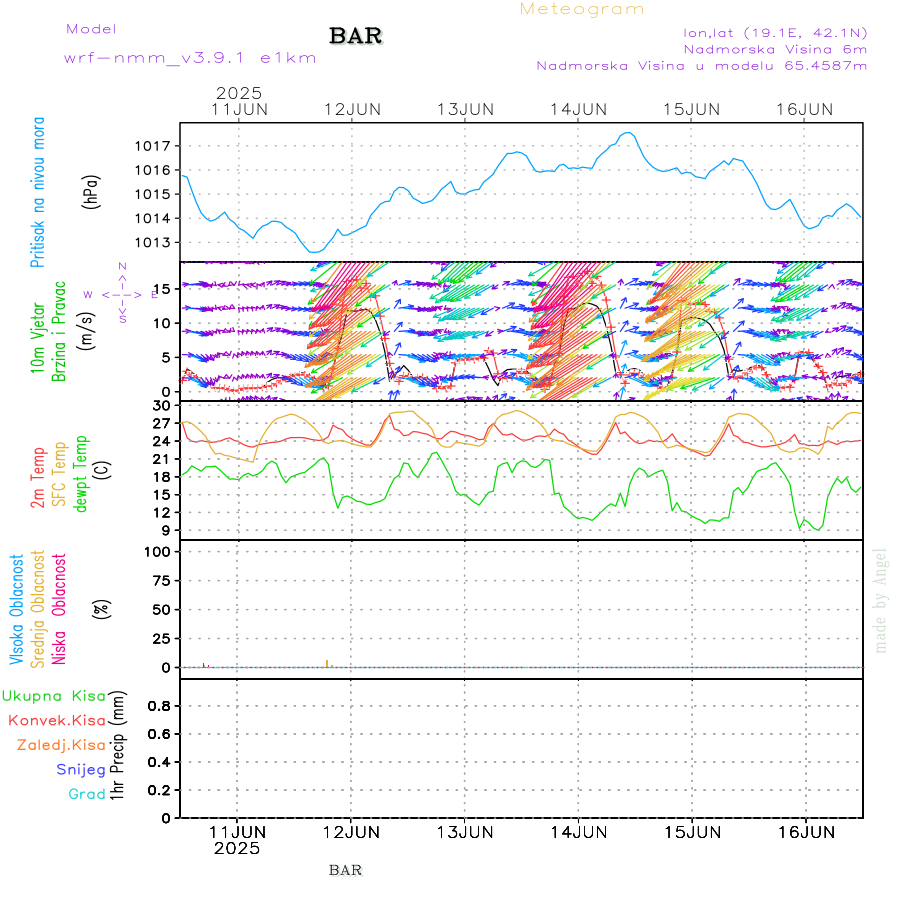Click the "2025" year label below the precipitation chart

237,848
